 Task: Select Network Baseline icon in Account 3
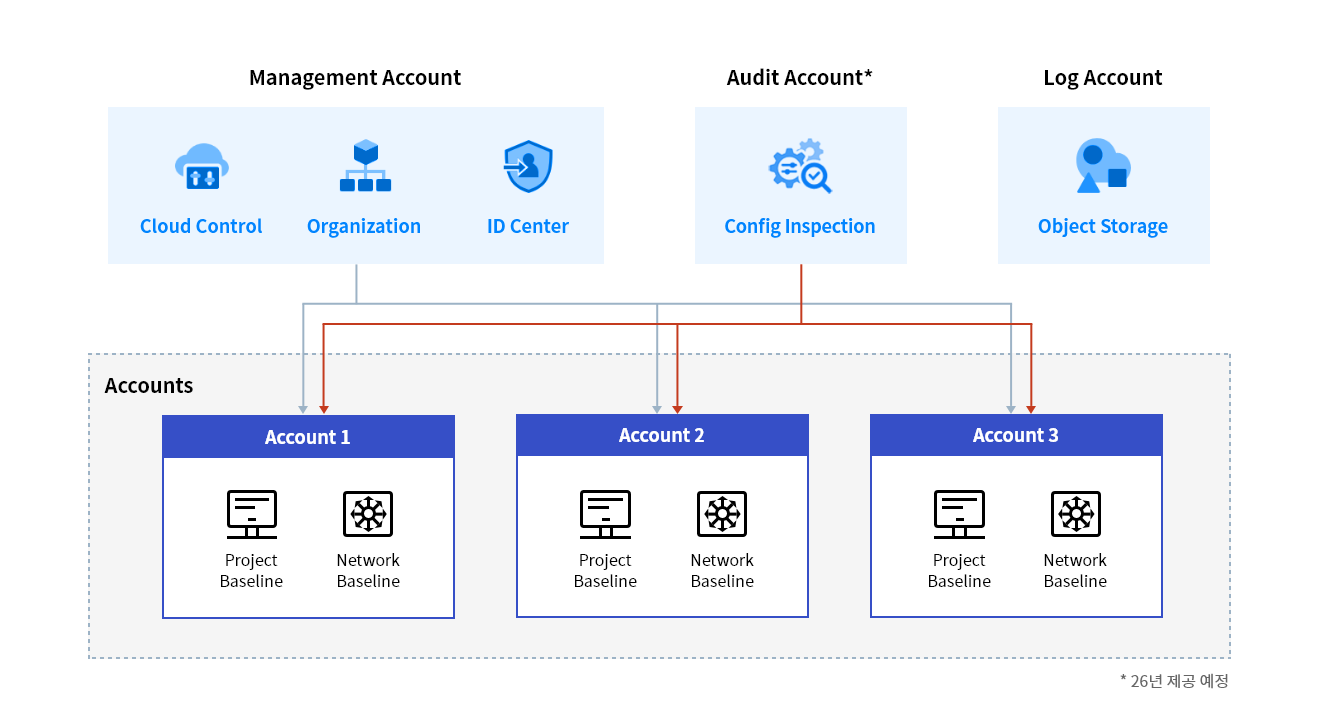pos(1075,514)
